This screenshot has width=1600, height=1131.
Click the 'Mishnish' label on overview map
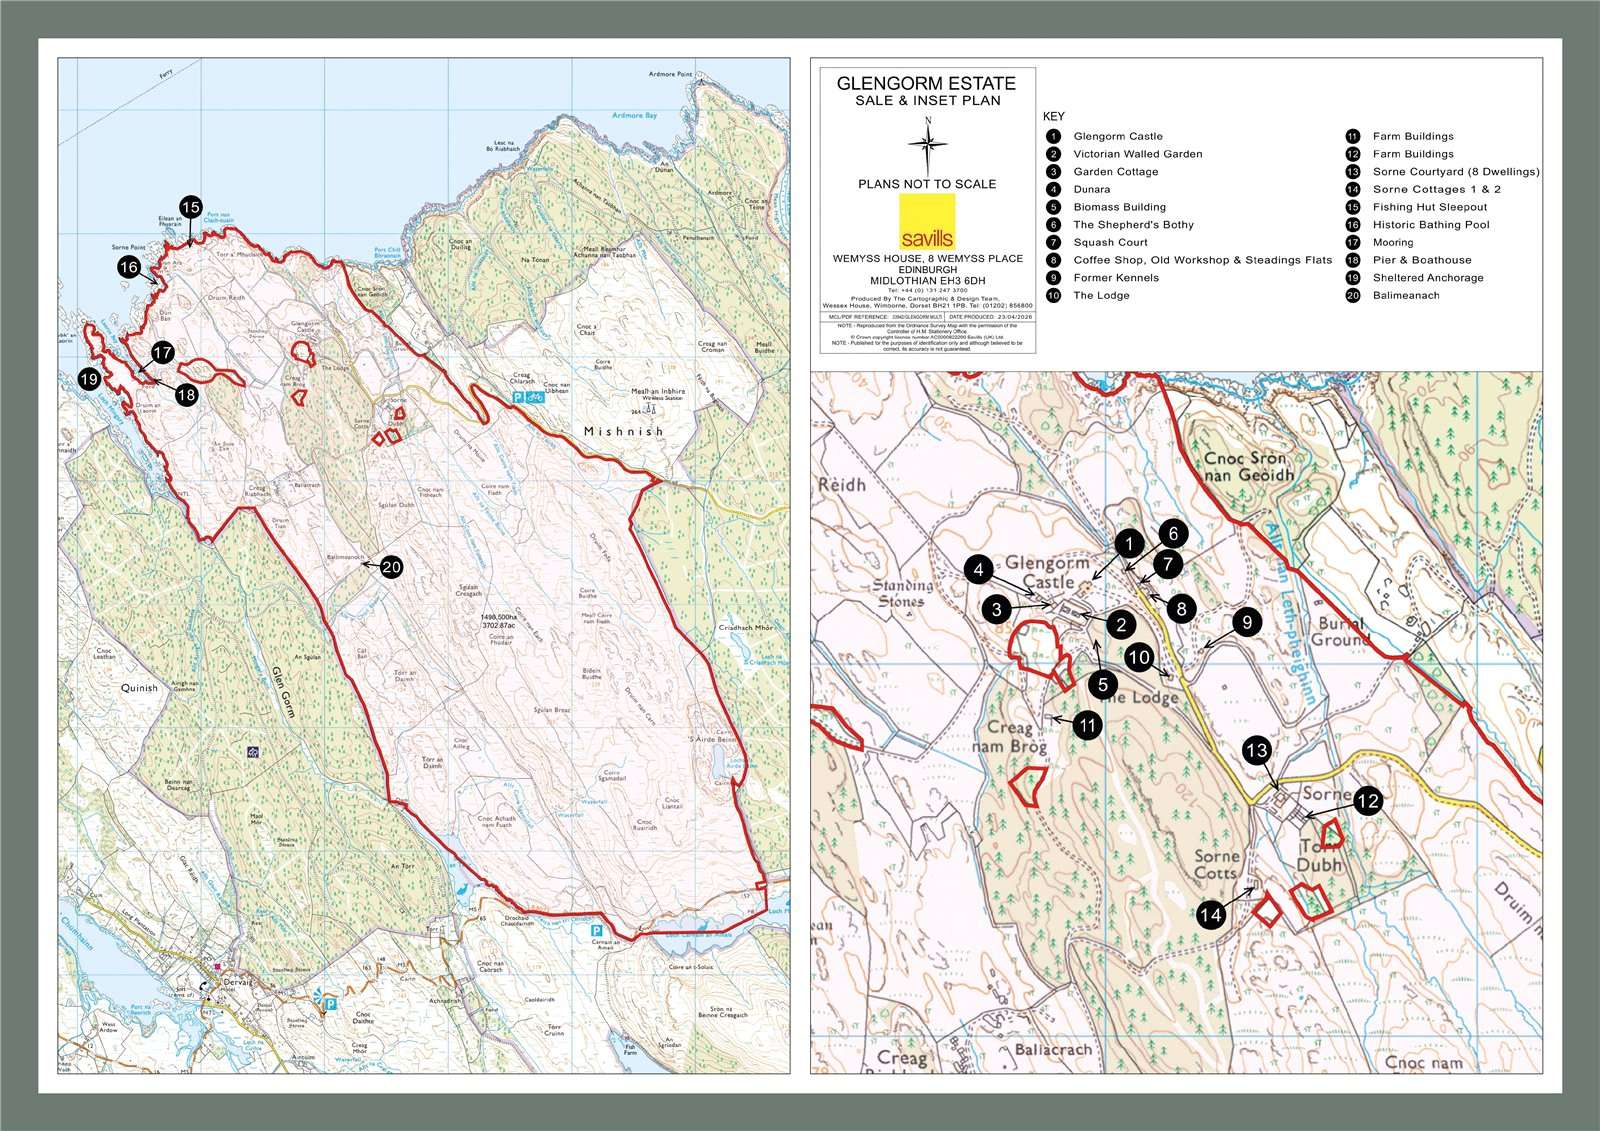point(624,431)
